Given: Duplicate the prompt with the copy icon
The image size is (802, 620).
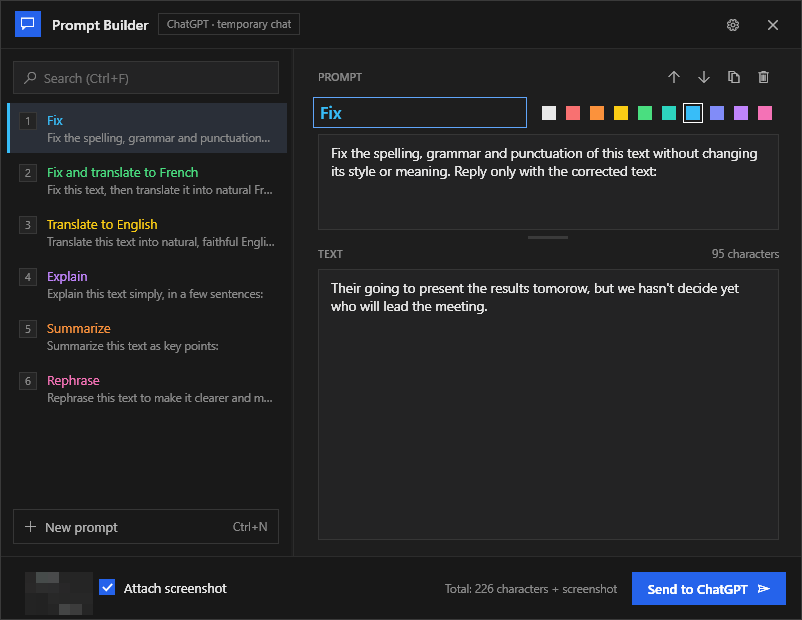Looking at the screenshot, I should pos(733,77).
